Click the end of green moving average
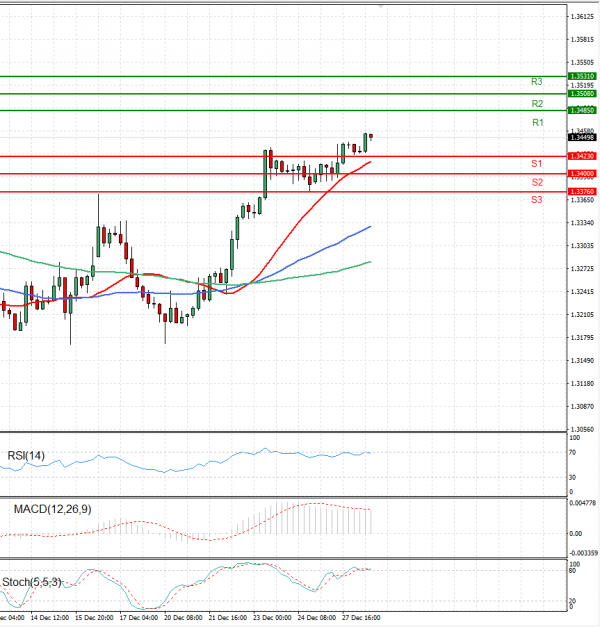 [370, 262]
